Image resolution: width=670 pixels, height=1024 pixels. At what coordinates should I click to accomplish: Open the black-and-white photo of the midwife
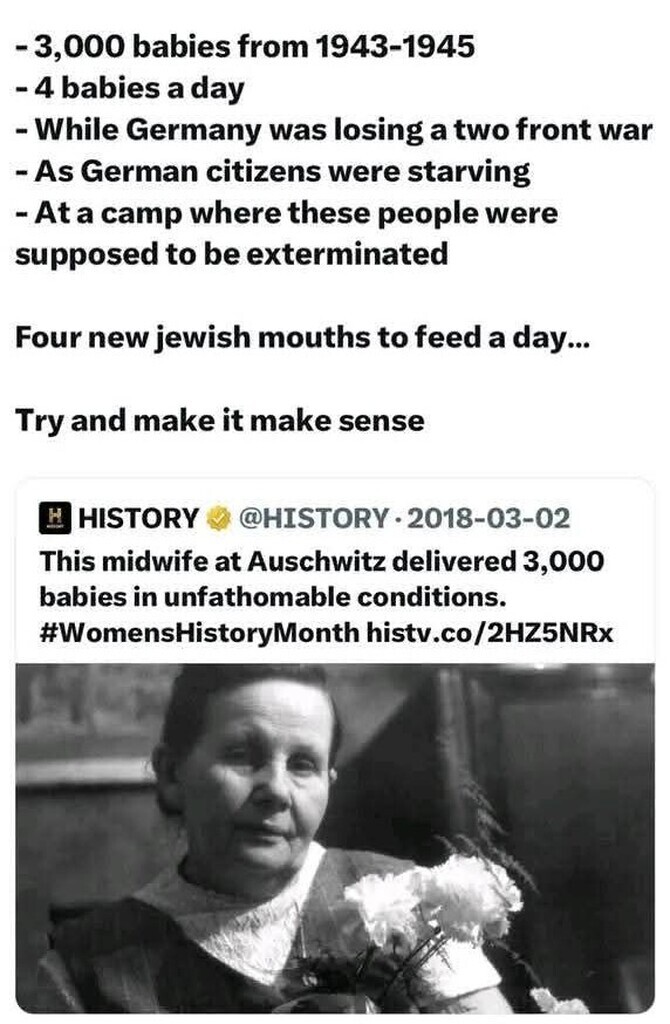(x=335, y=838)
